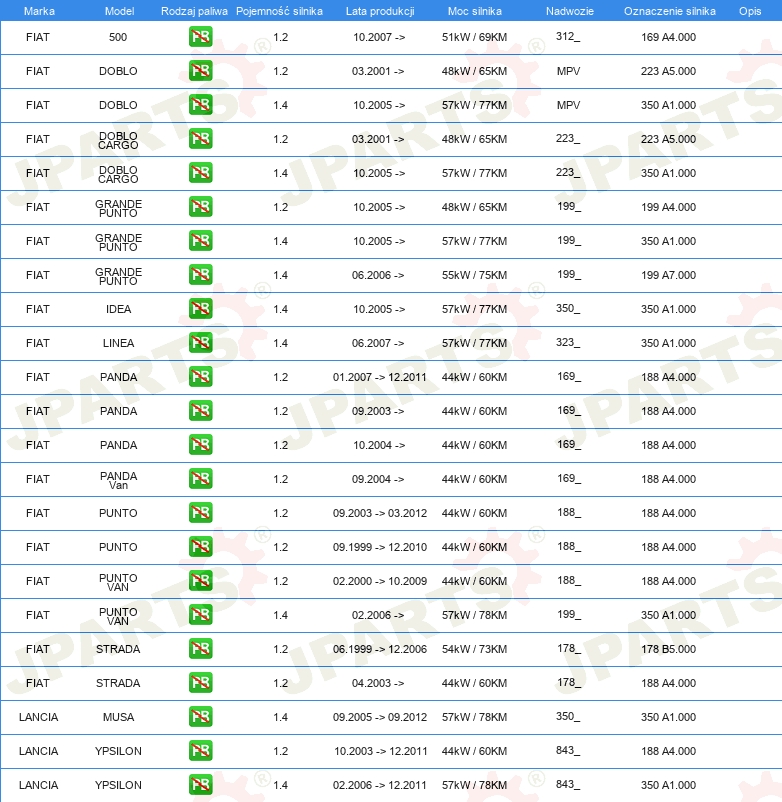
Task: Click production years '09.2005 -> 09.2012'
Action: click(379, 717)
